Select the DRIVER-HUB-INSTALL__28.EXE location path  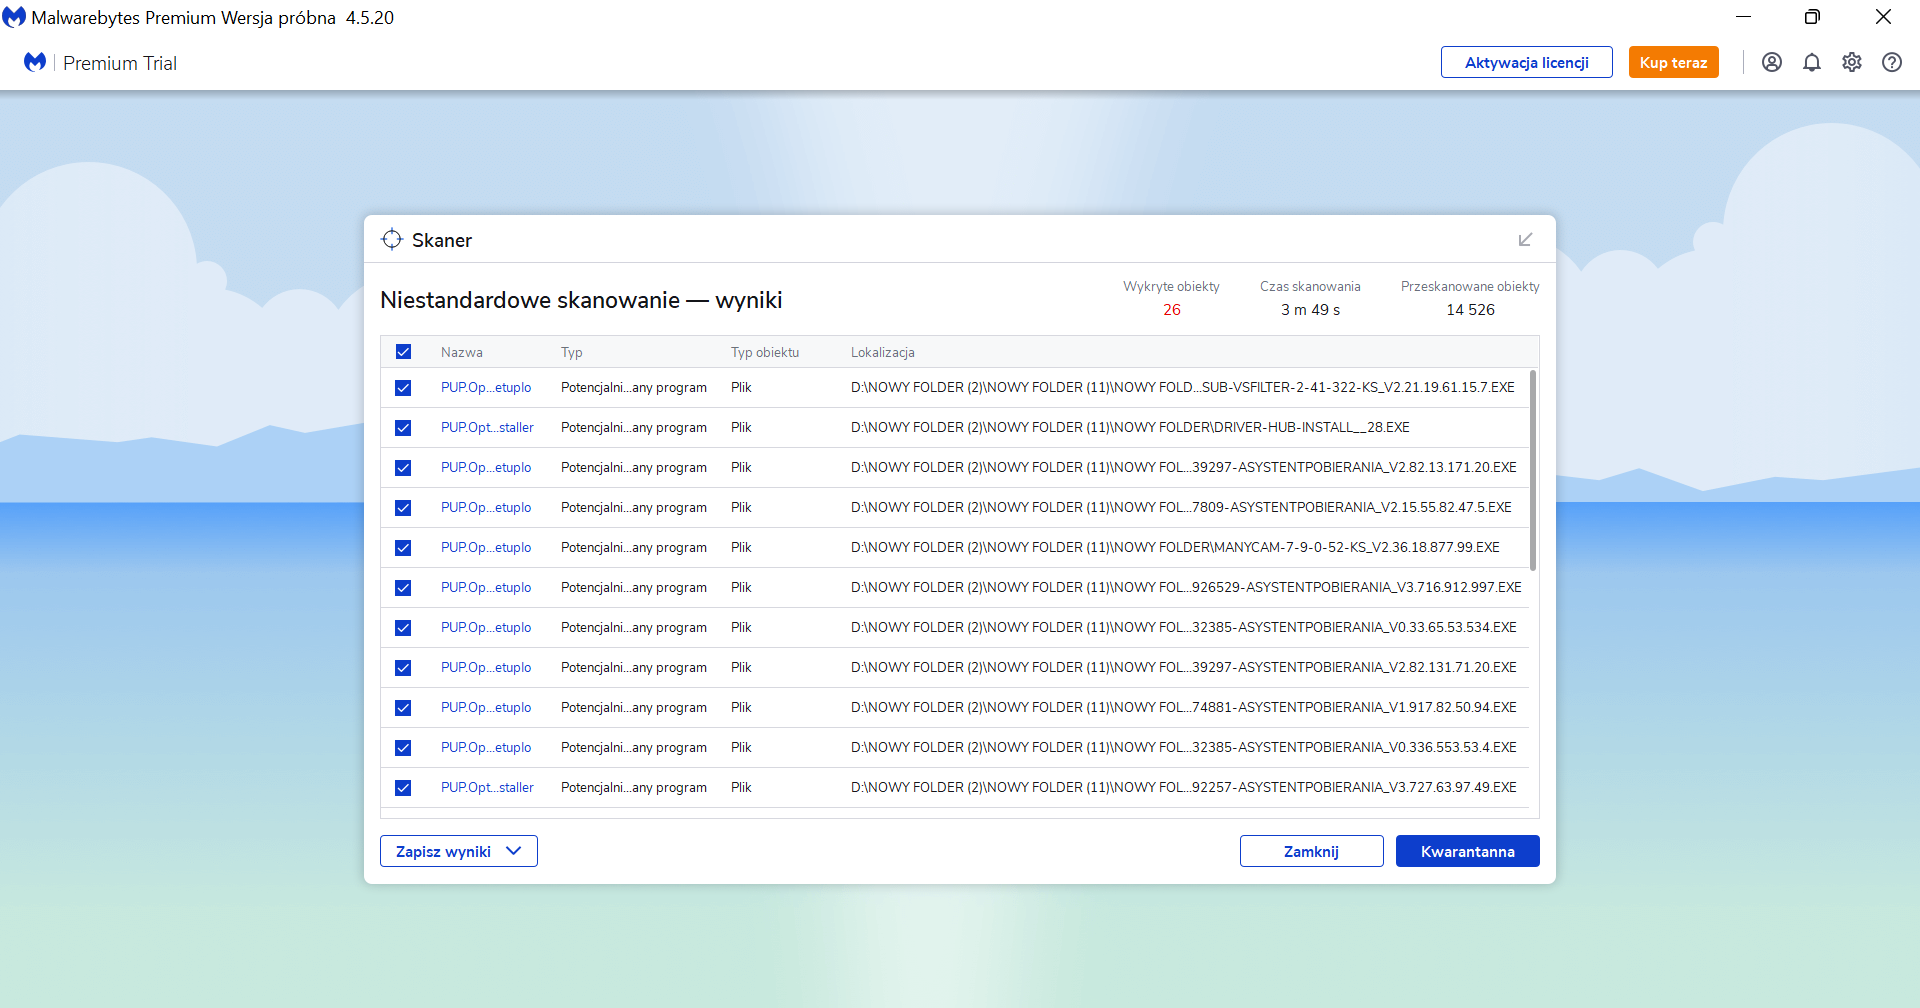click(x=1130, y=427)
